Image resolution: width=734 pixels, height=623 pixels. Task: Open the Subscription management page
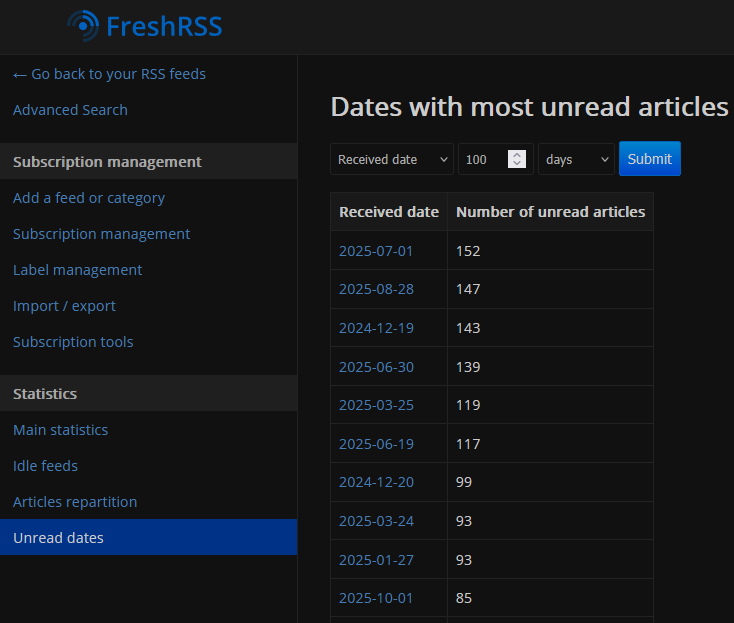point(101,234)
